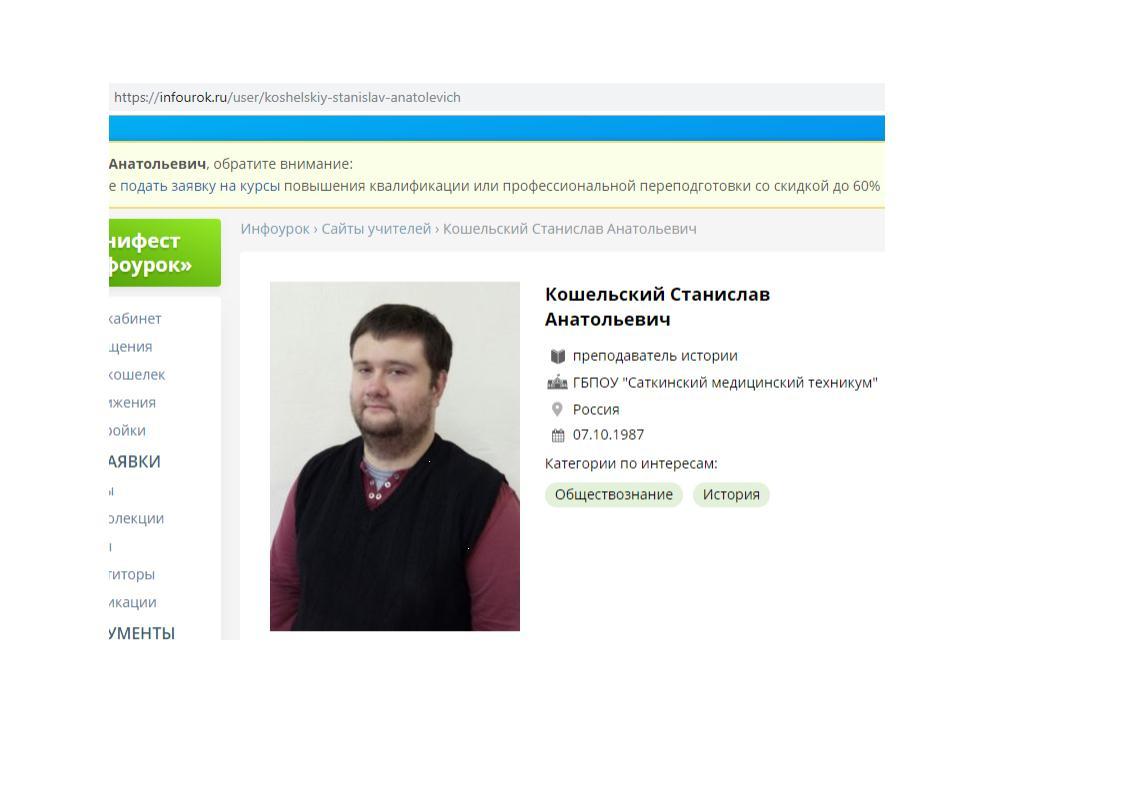Open the sidebar item ending in иторы
Image resolution: width=1122 pixels, height=793 pixels.
pyautogui.click(x=132, y=574)
